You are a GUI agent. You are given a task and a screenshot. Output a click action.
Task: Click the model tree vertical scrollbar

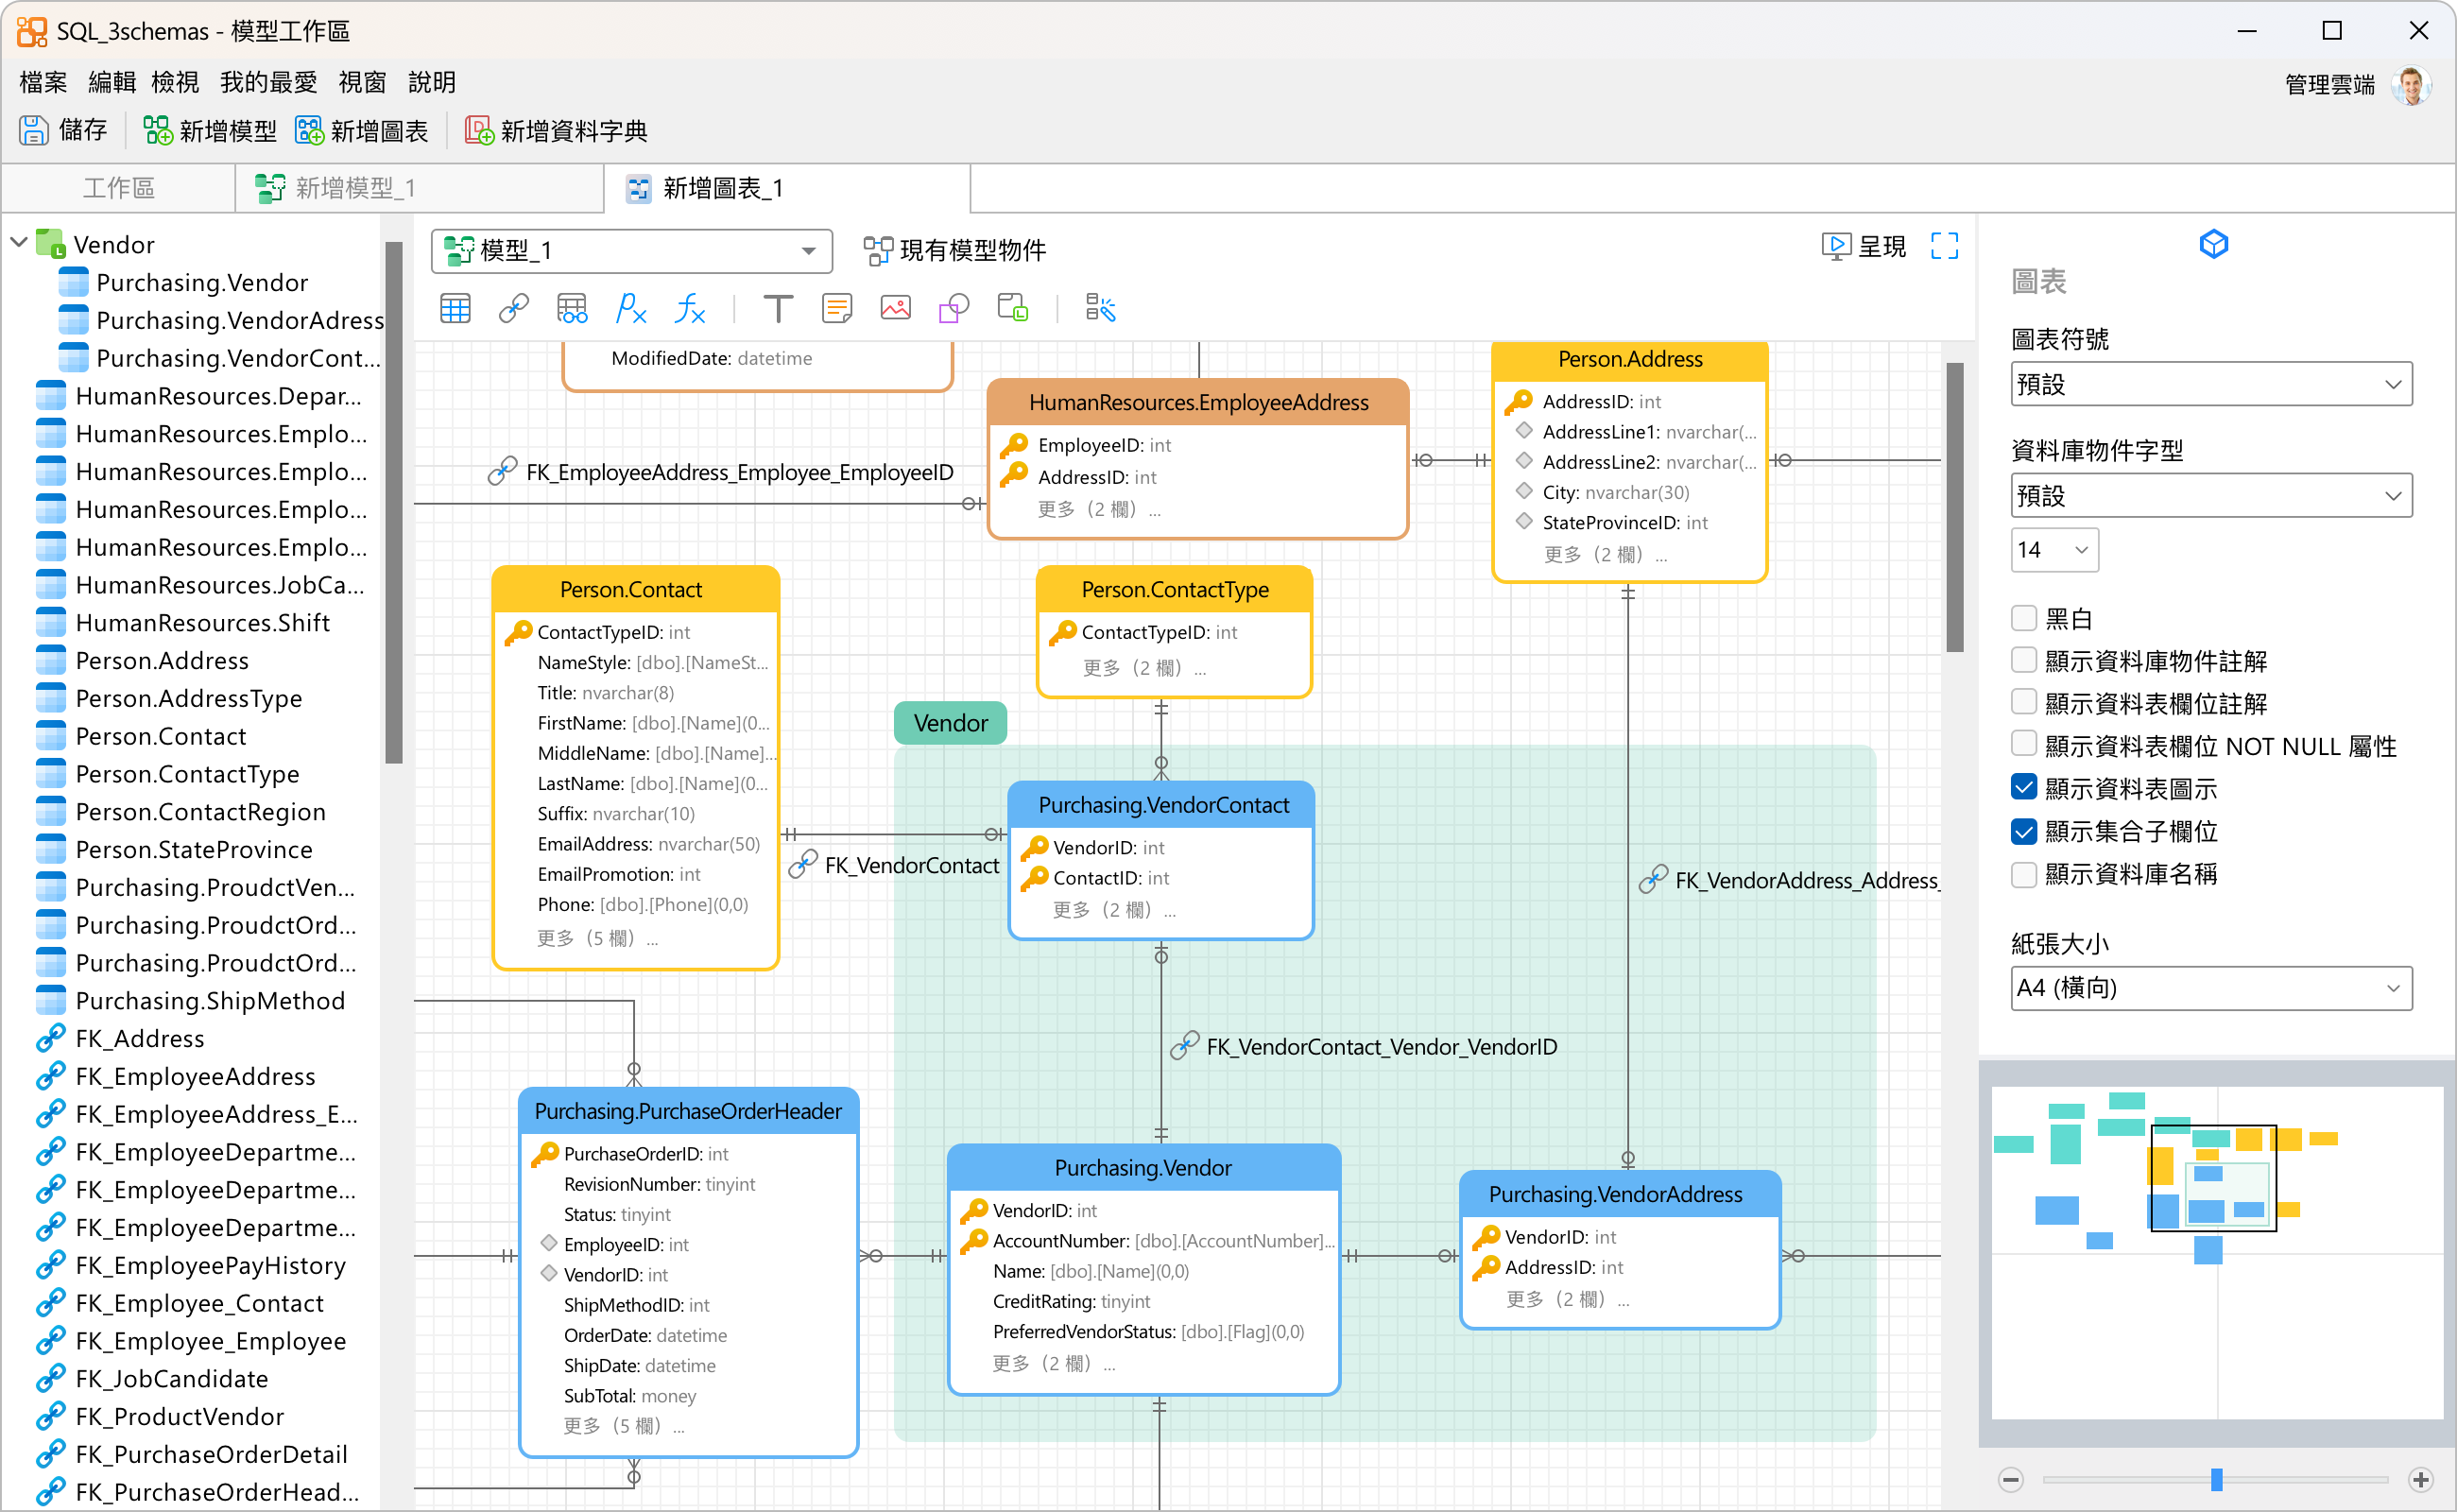[x=393, y=503]
